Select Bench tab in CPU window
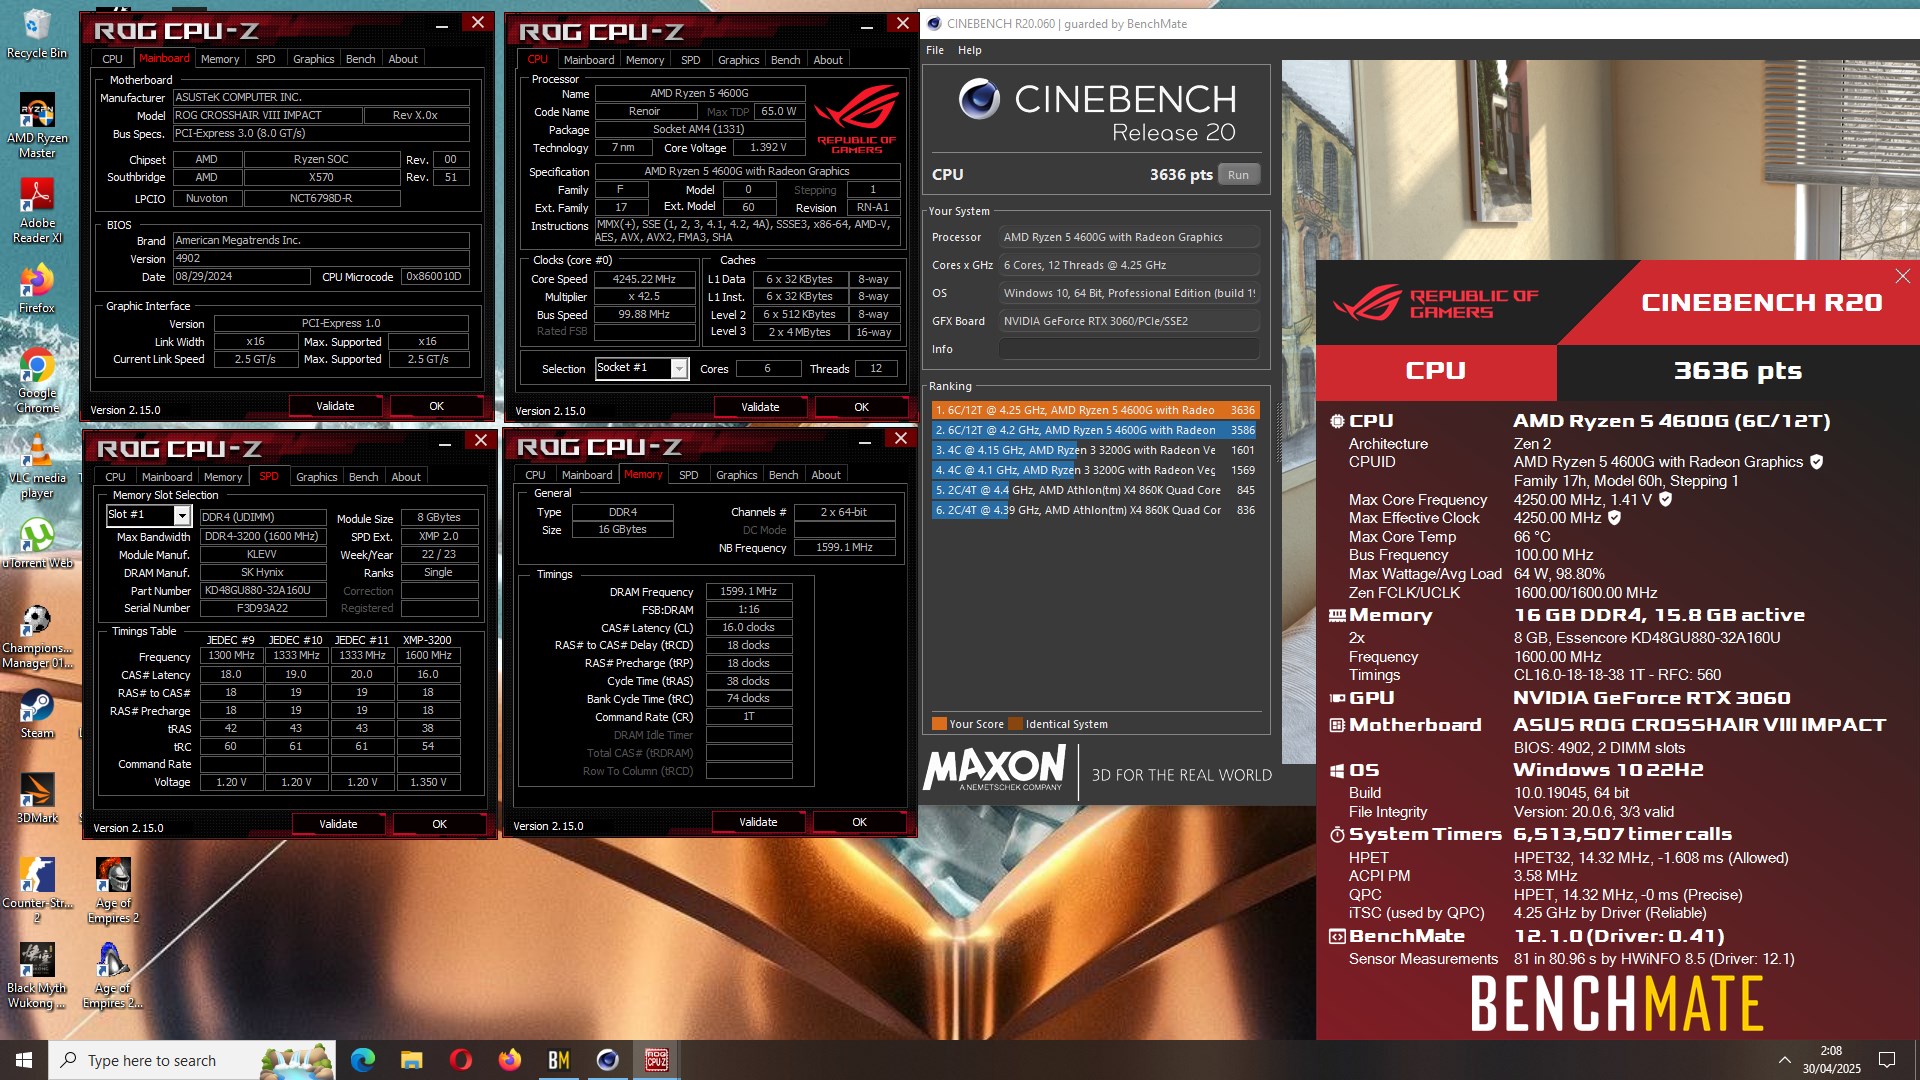This screenshot has width=1920, height=1080. 785,60
